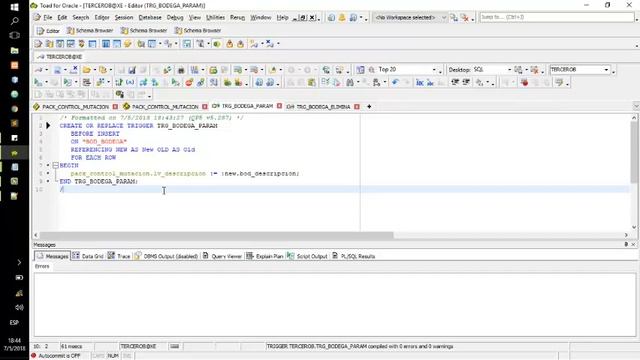Open the Windows Start menu
The width and height of the screenshot is (640, 360).
coord(14,7)
